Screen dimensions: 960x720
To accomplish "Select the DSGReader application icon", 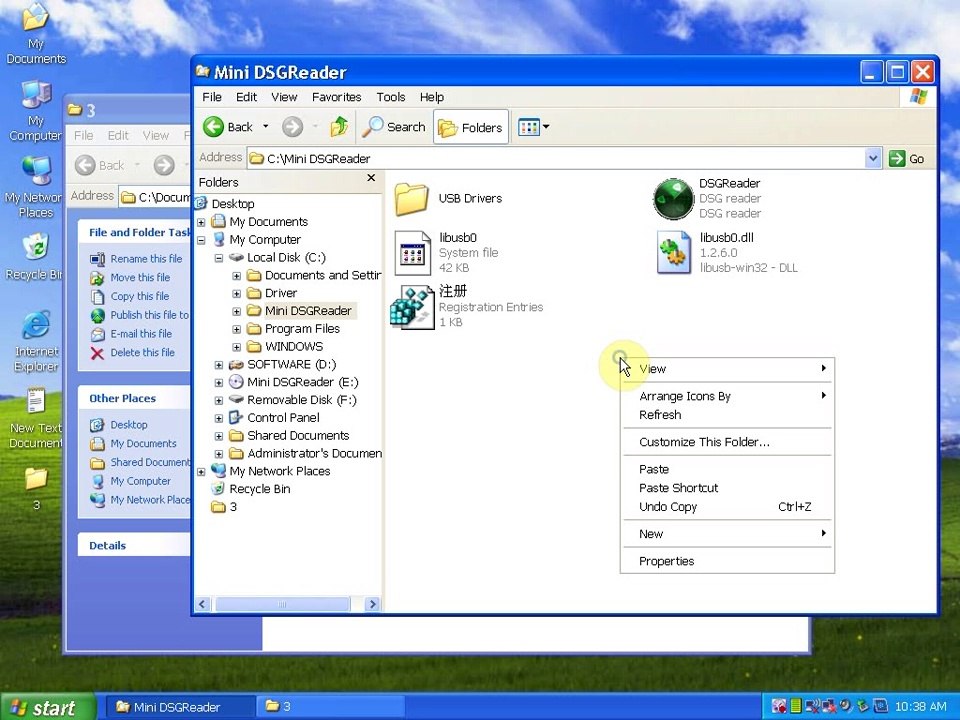I will (x=673, y=199).
